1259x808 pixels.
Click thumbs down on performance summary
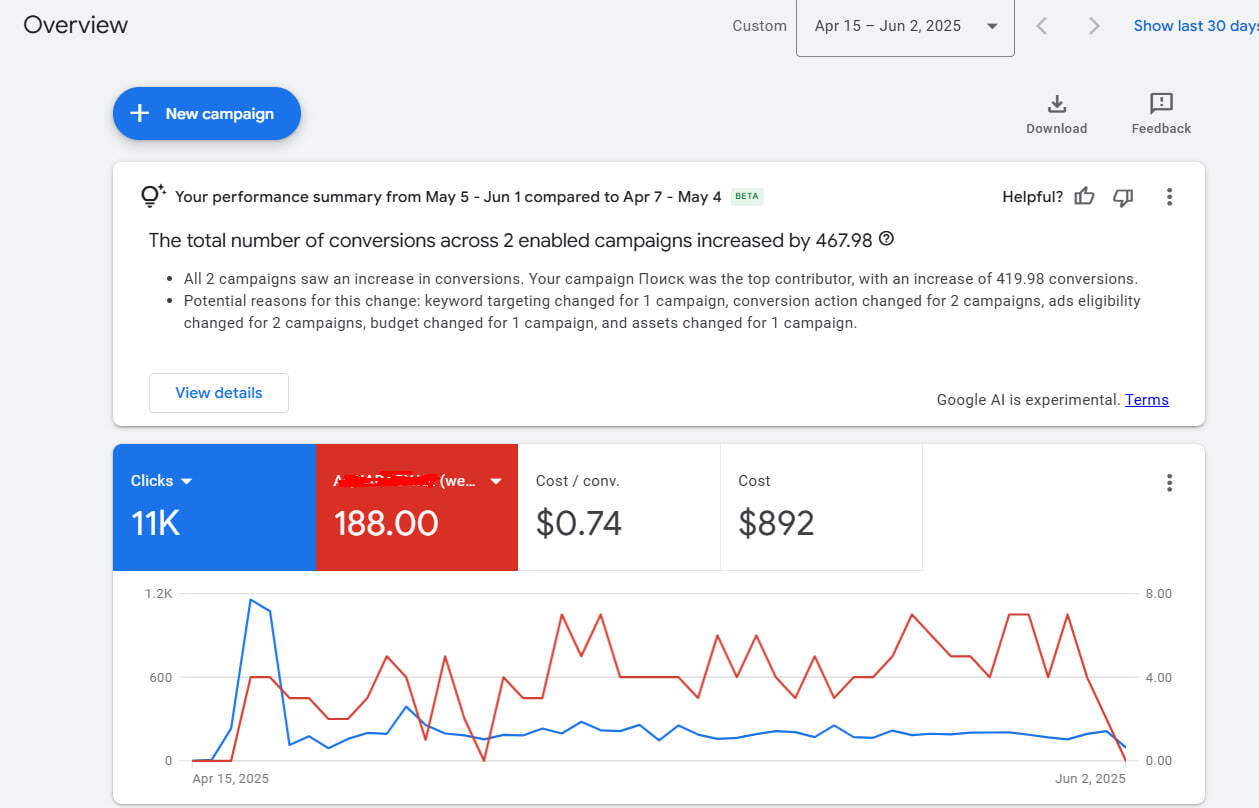click(x=1123, y=197)
